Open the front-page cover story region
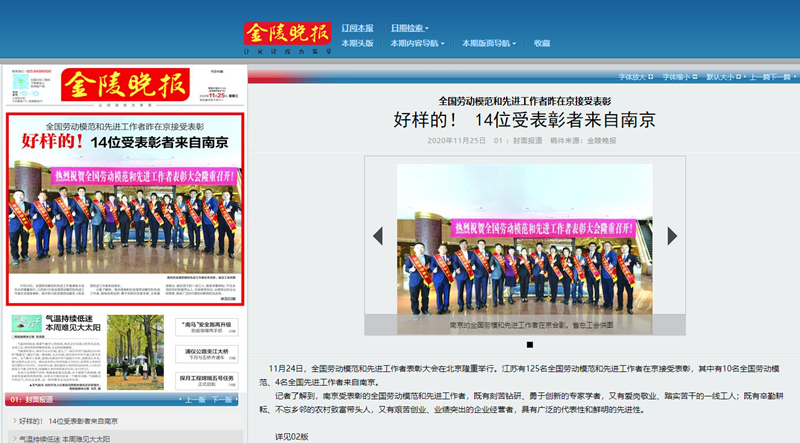This screenshot has width=800, height=443. (125, 209)
